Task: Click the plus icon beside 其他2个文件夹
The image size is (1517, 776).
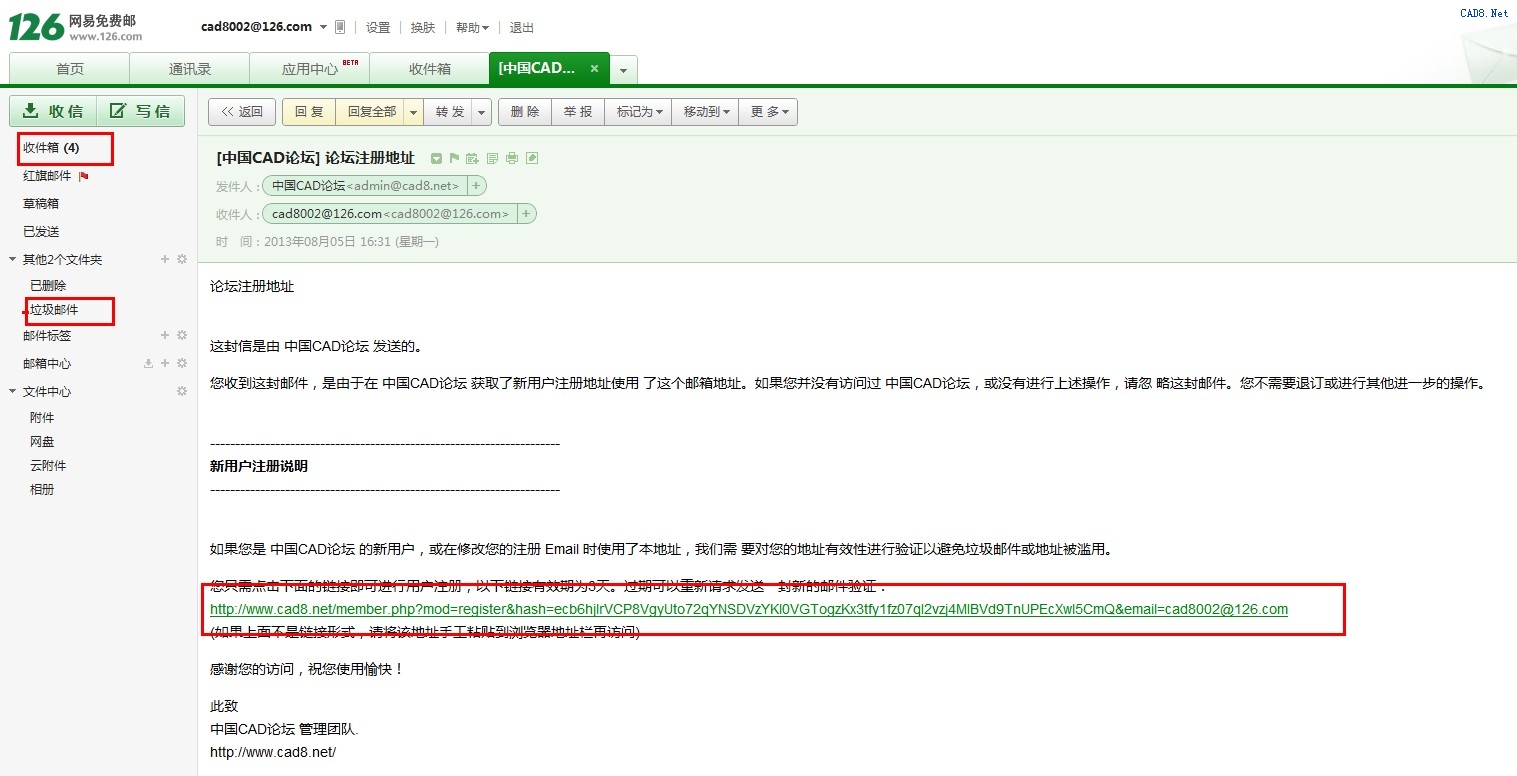Action: click(x=165, y=259)
